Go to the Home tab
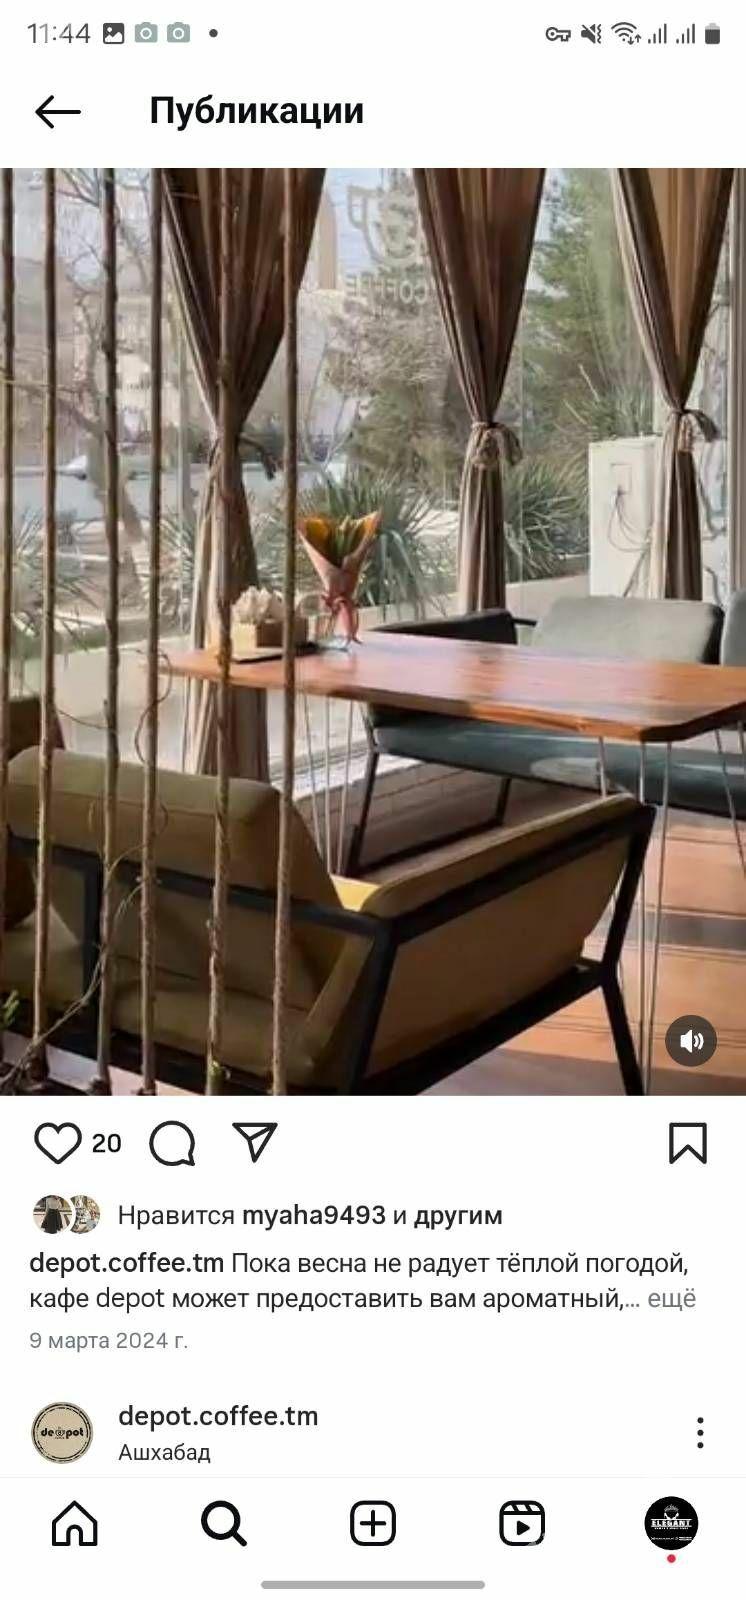Screen dimensions: 746x1600 [x=75, y=1525]
